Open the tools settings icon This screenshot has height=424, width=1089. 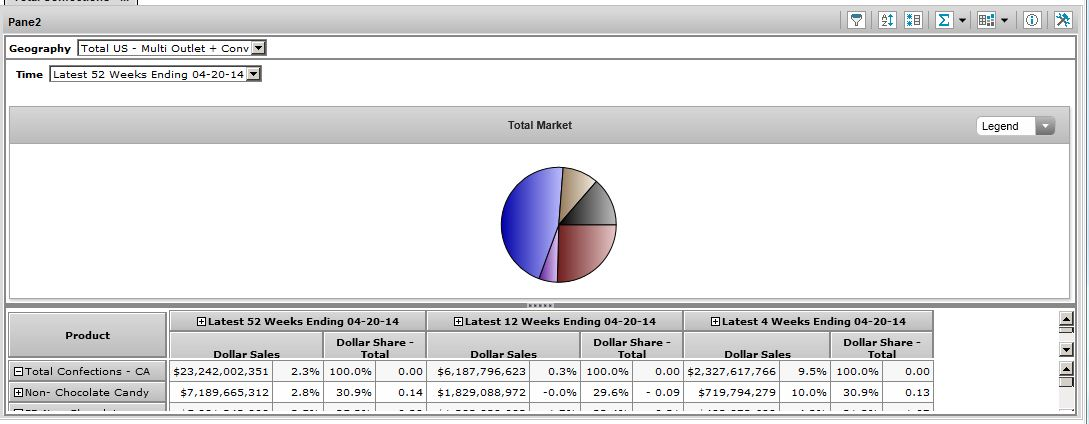(1063, 20)
